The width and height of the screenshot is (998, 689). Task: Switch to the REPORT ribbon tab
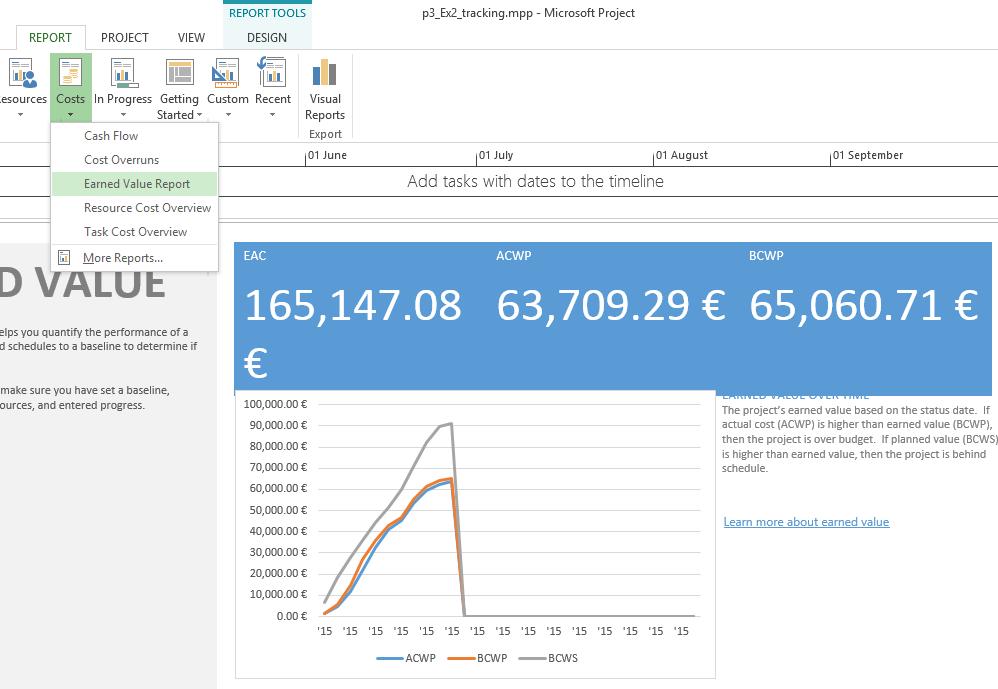pos(50,38)
